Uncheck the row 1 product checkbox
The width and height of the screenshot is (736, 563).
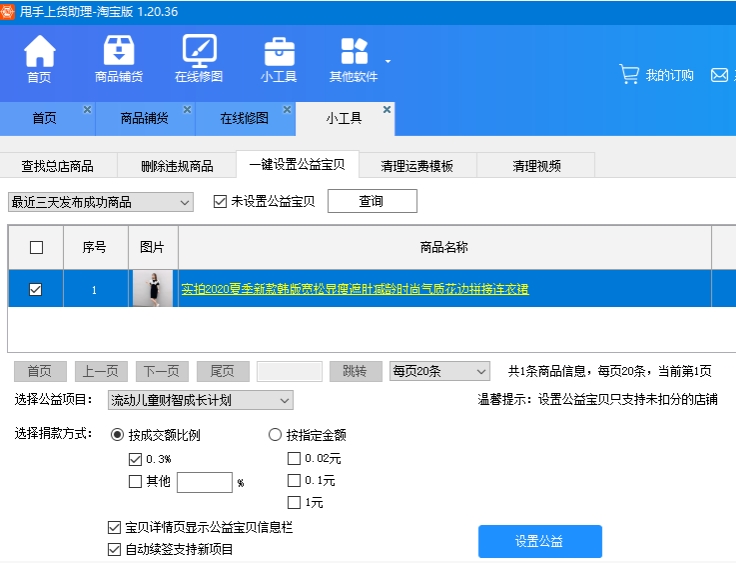(36, 289)
